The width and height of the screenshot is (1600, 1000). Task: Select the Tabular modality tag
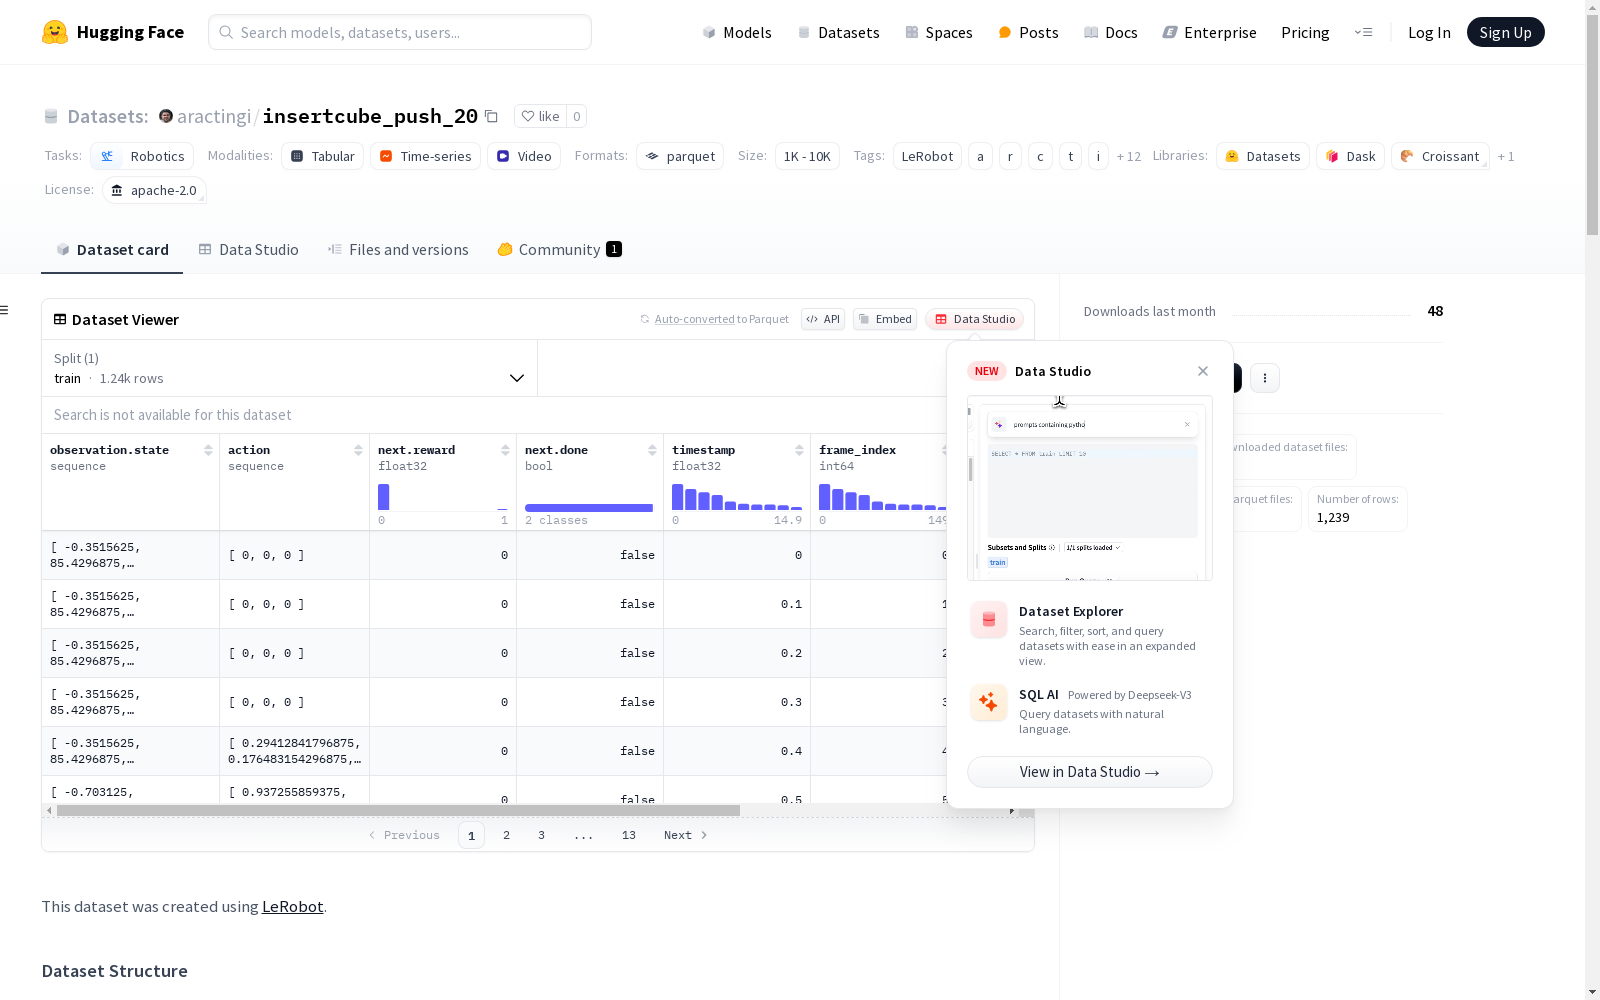323,156
